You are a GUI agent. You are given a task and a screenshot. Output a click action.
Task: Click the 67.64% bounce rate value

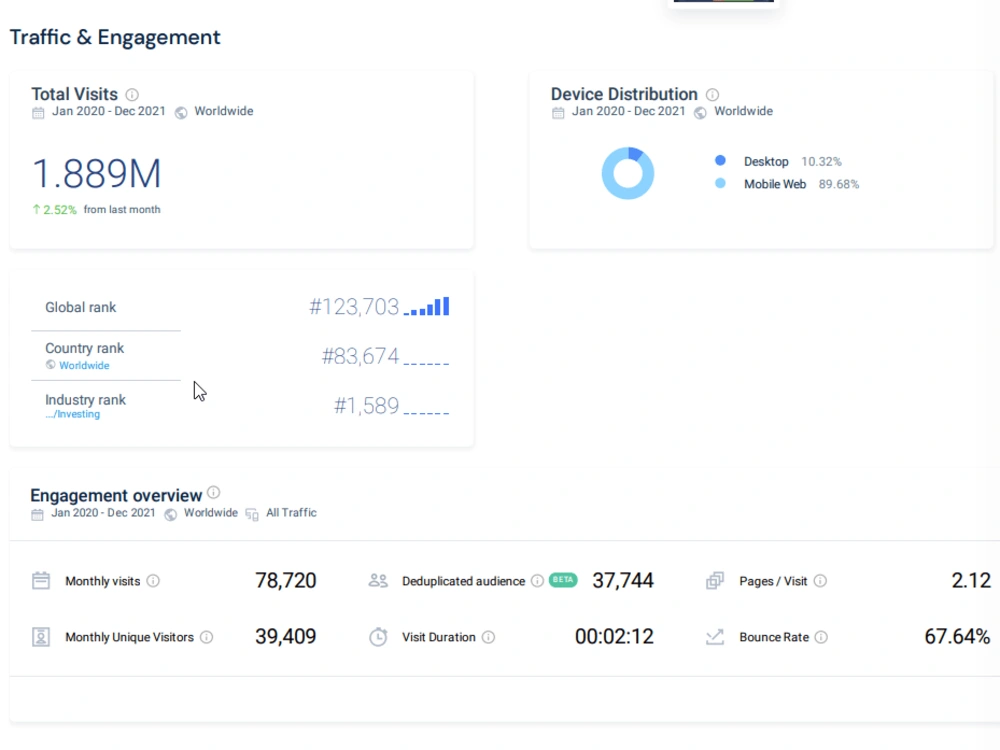[957, 636]
